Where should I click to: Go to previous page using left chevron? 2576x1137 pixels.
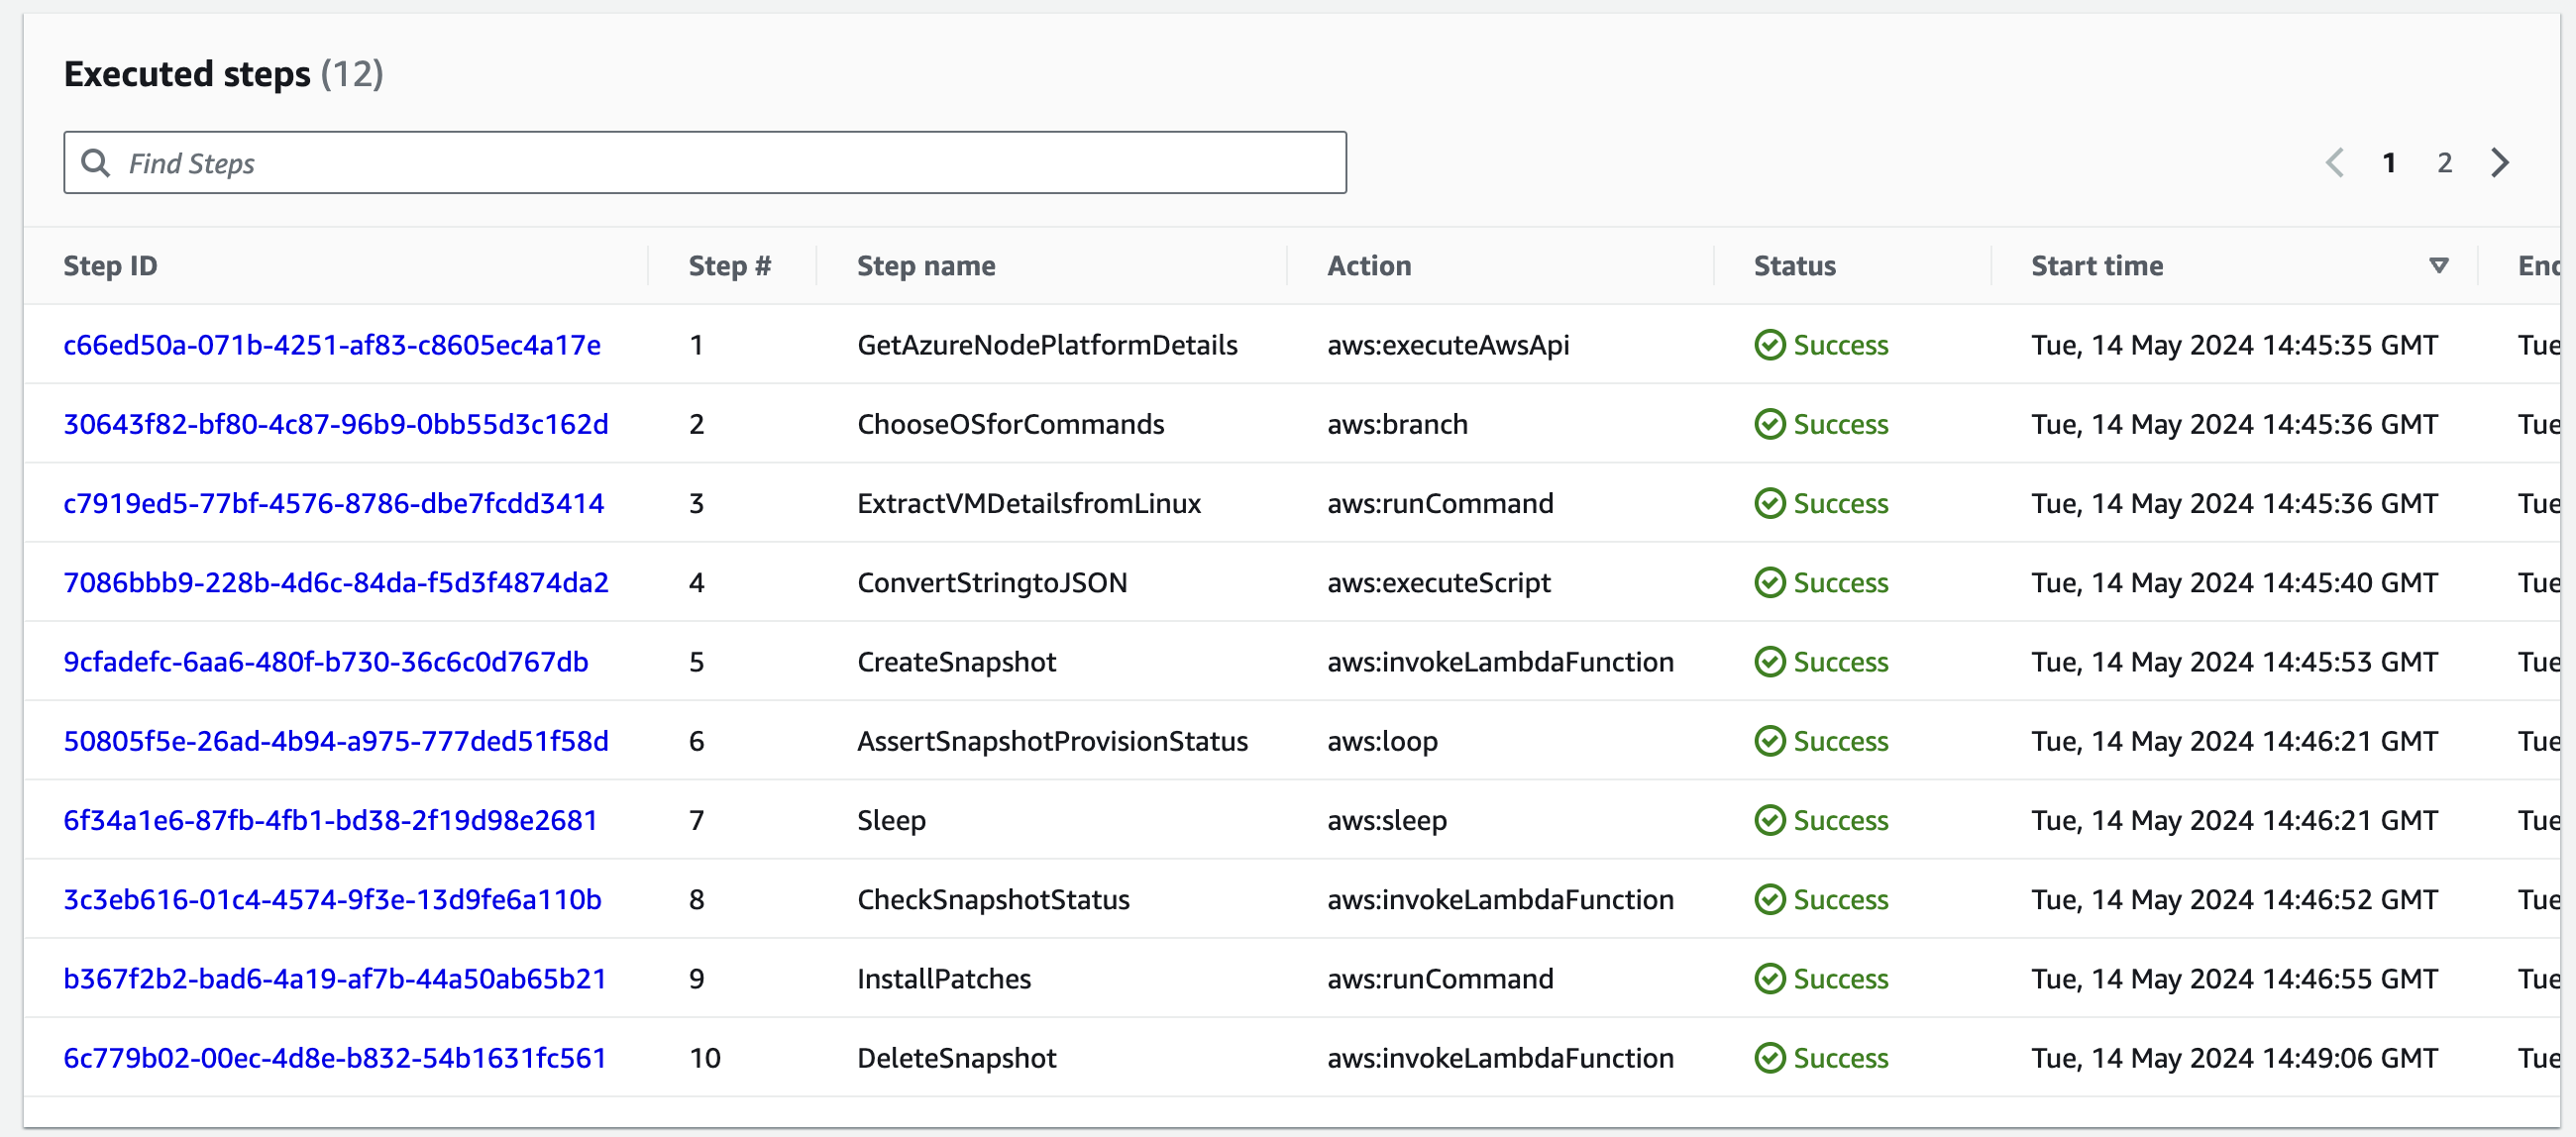coord(2334,163)
